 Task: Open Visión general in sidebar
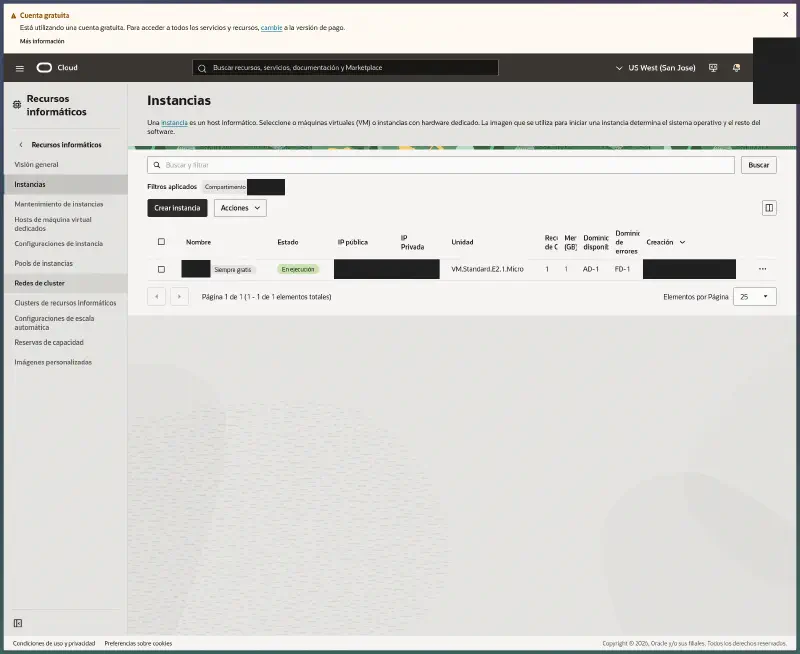(x=36, y=164)
